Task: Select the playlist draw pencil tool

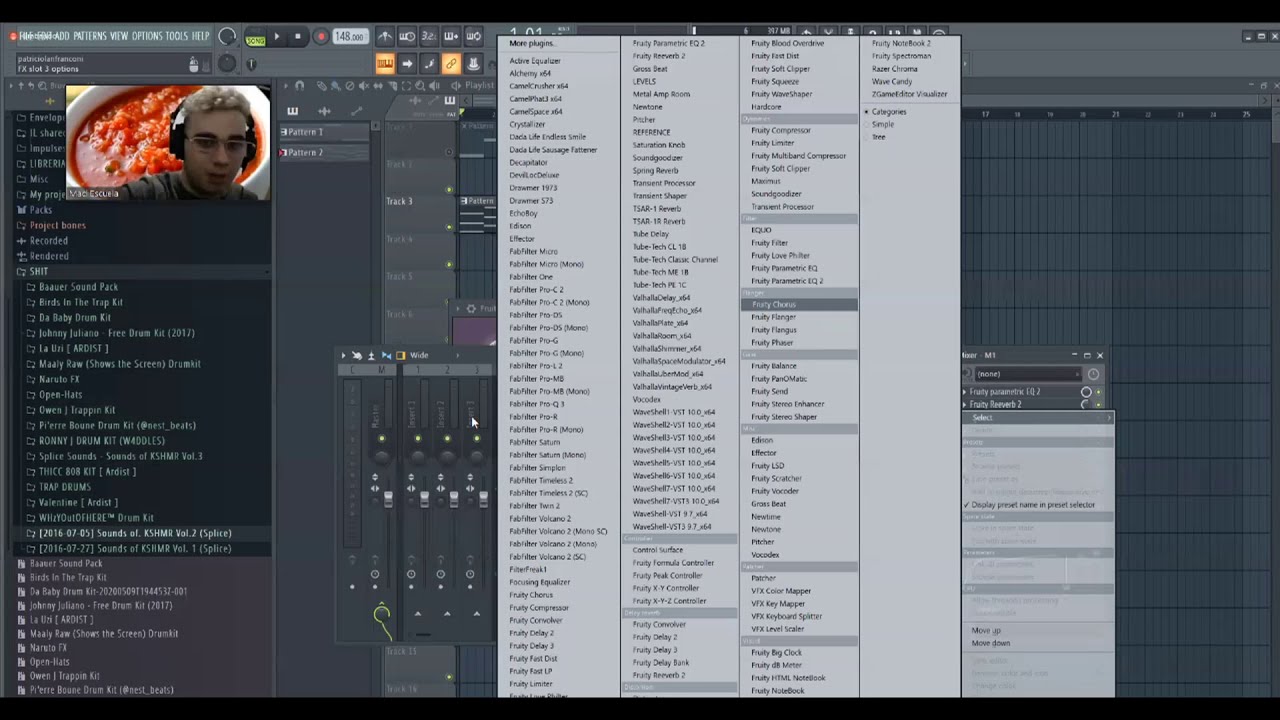Action: coord(321,86)
